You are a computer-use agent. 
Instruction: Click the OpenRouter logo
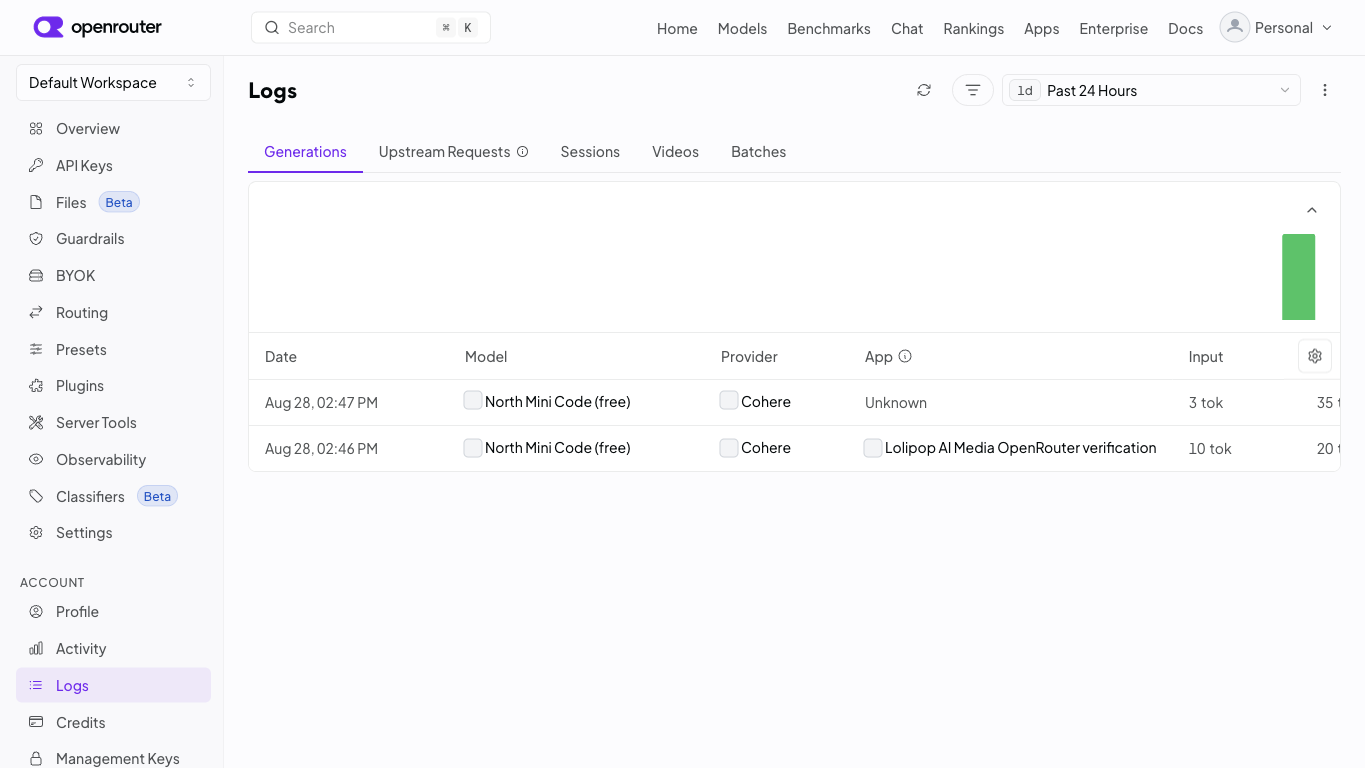pyautogui.click(x=97, y=27)
